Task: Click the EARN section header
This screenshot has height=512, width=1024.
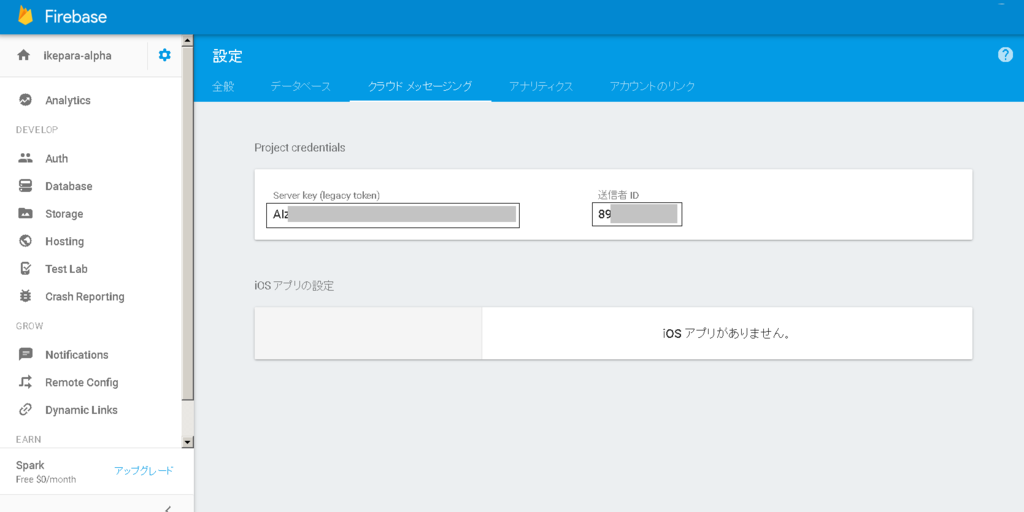Action: 28,440
